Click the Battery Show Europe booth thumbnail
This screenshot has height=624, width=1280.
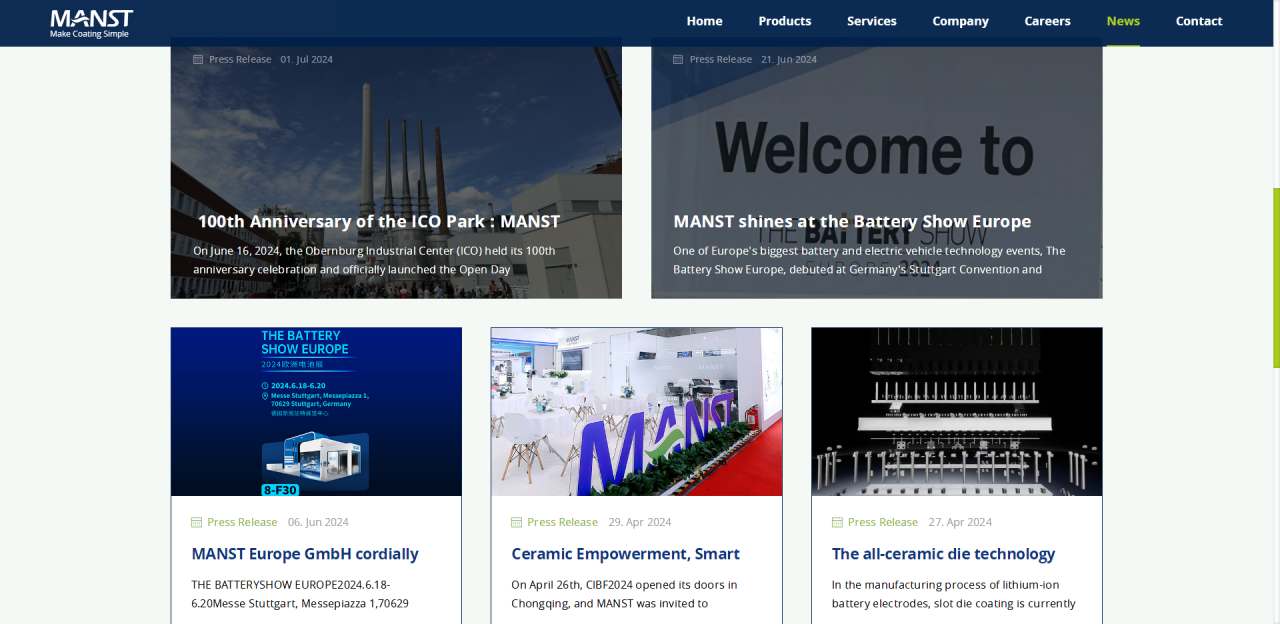pyautogui.click(x=316, y=412)
